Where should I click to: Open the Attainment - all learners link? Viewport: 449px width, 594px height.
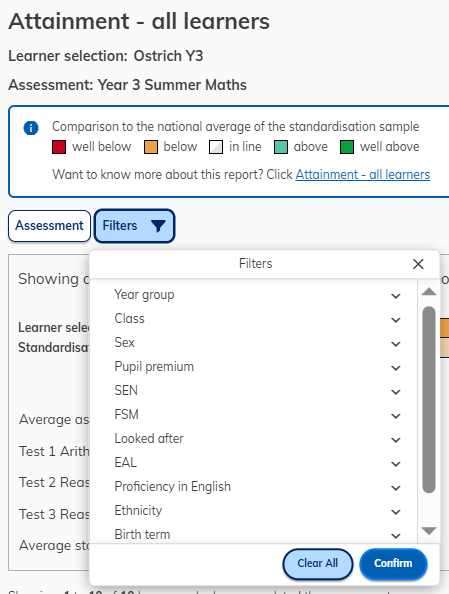click(363, 175)
